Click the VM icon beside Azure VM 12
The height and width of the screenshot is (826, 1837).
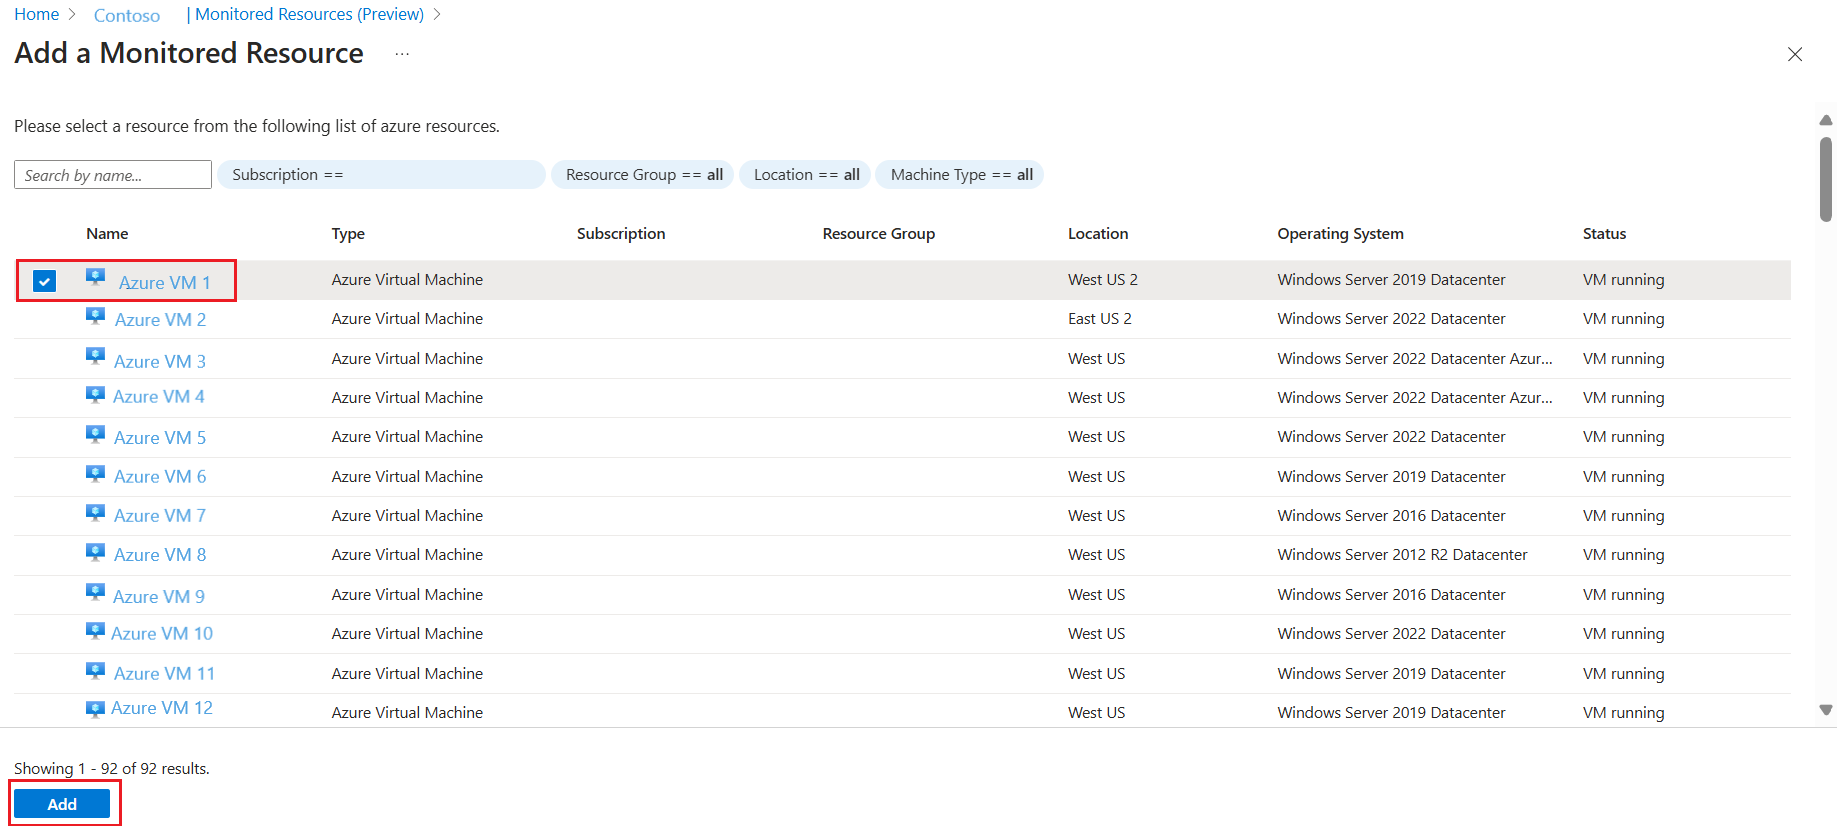[x=96, y=709]
